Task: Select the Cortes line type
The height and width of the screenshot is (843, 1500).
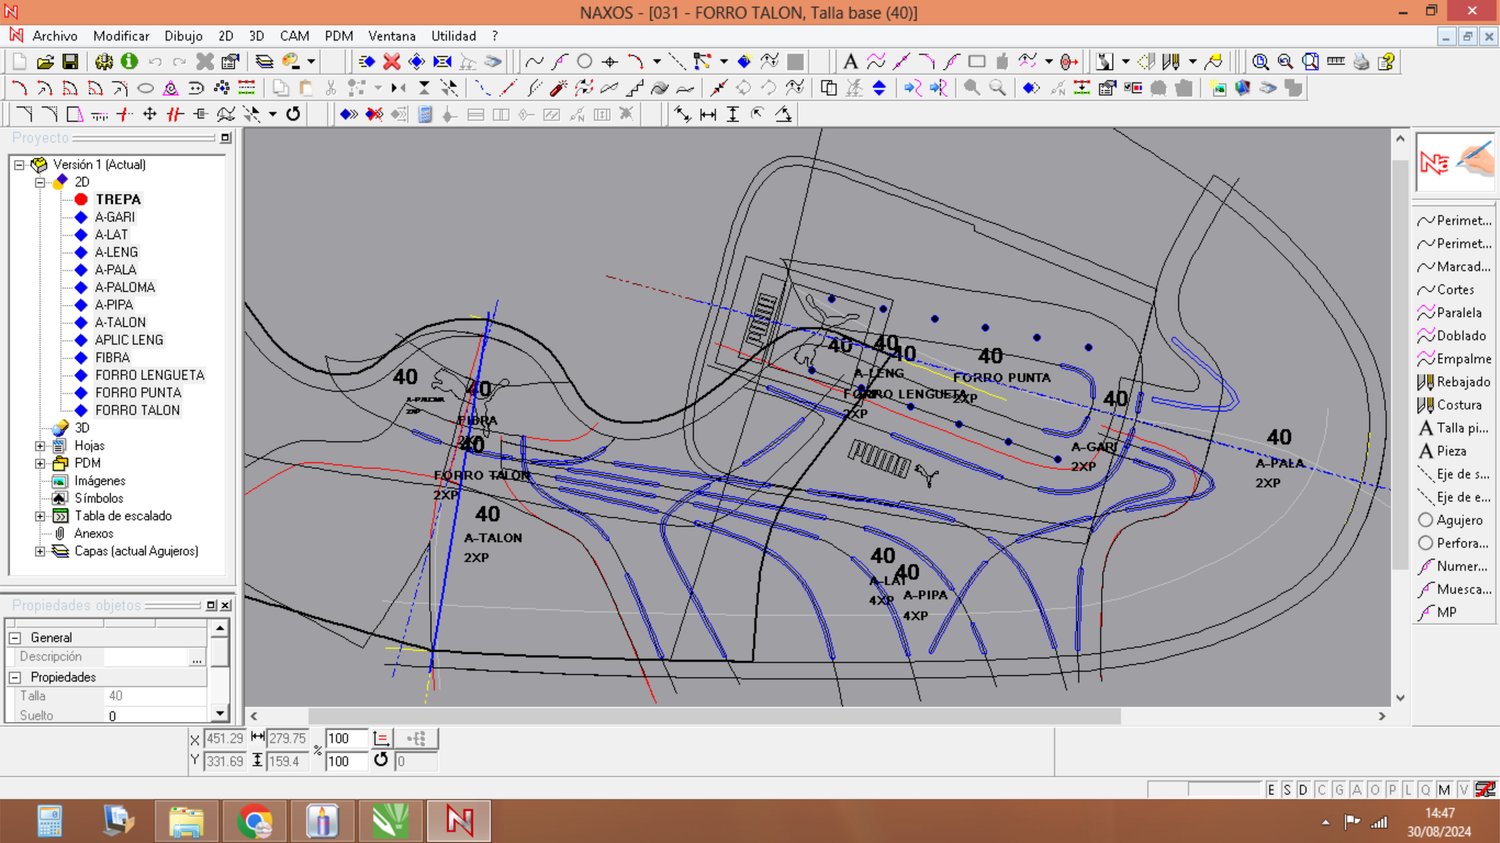Action: (1446, 290)
